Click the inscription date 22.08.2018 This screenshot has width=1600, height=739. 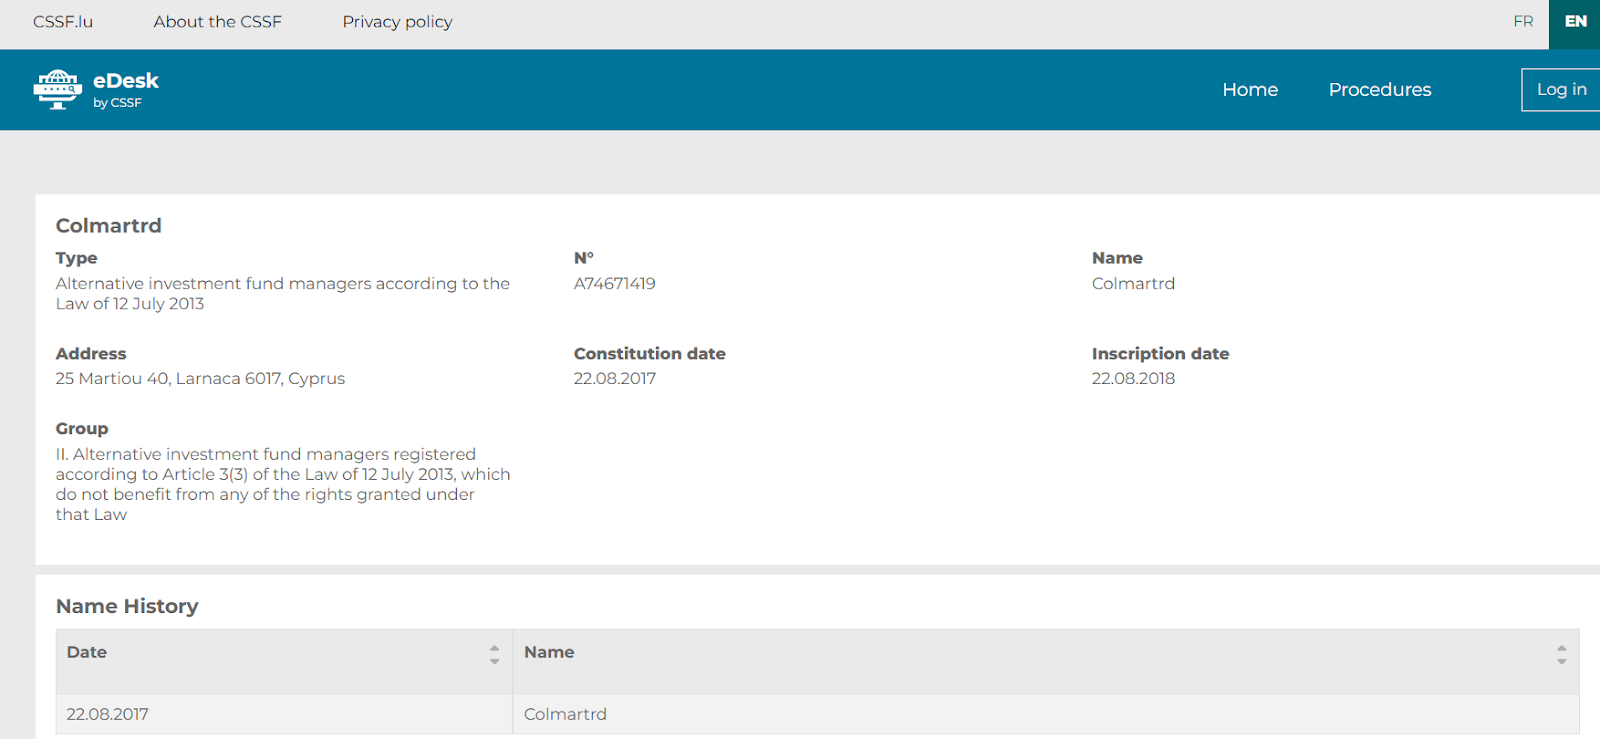pos(1133,379)
